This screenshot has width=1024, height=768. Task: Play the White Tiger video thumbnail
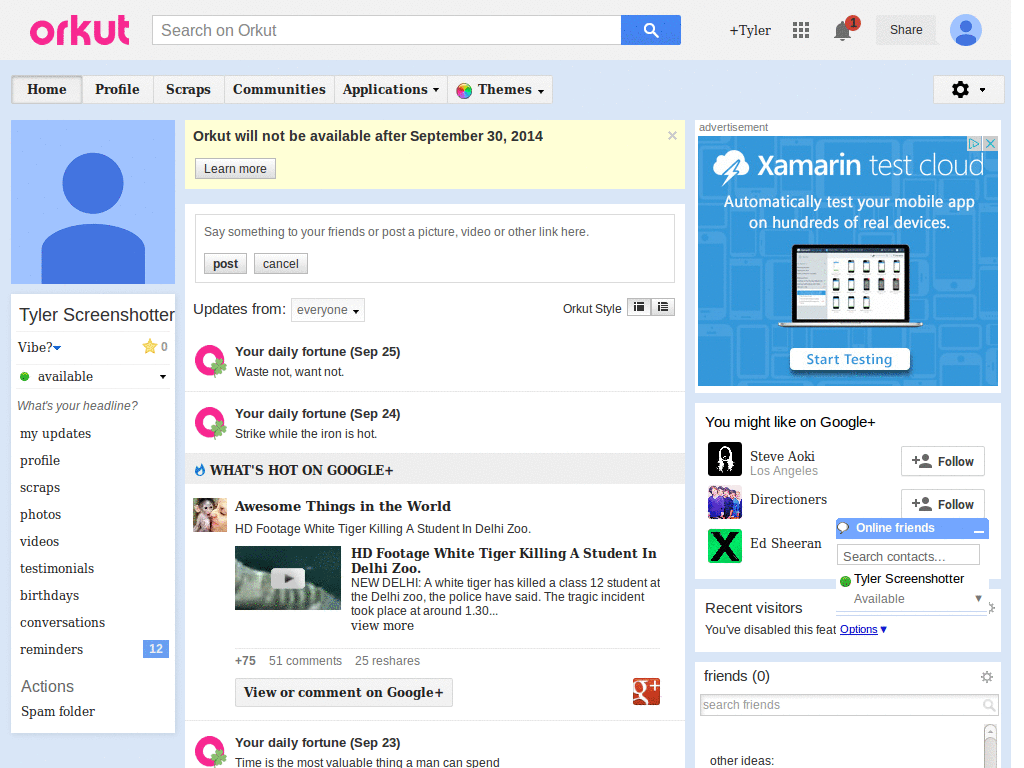288,578
